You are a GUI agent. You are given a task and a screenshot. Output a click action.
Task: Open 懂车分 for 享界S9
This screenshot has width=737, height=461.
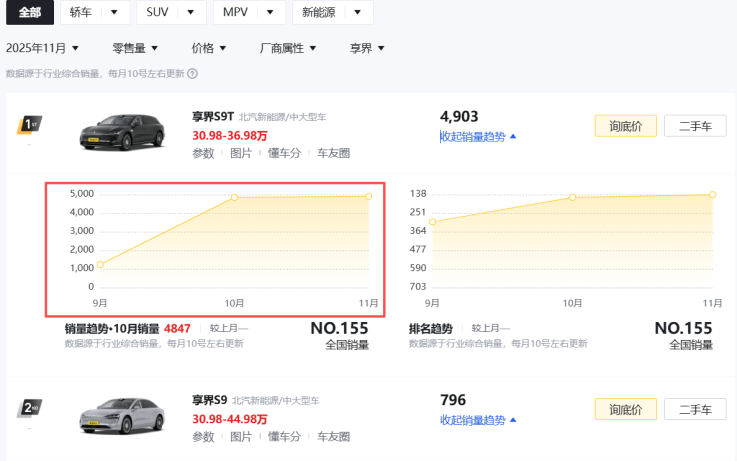click(284, 437)
